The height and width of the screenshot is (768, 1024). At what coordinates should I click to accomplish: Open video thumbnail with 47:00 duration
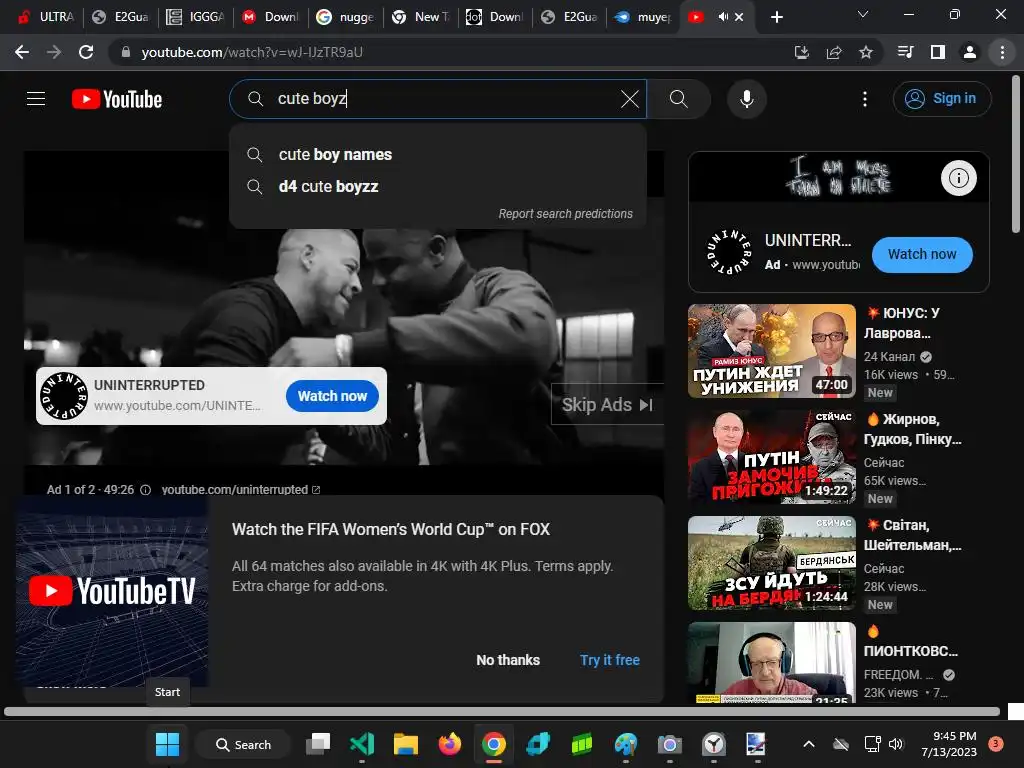point(772,351)
